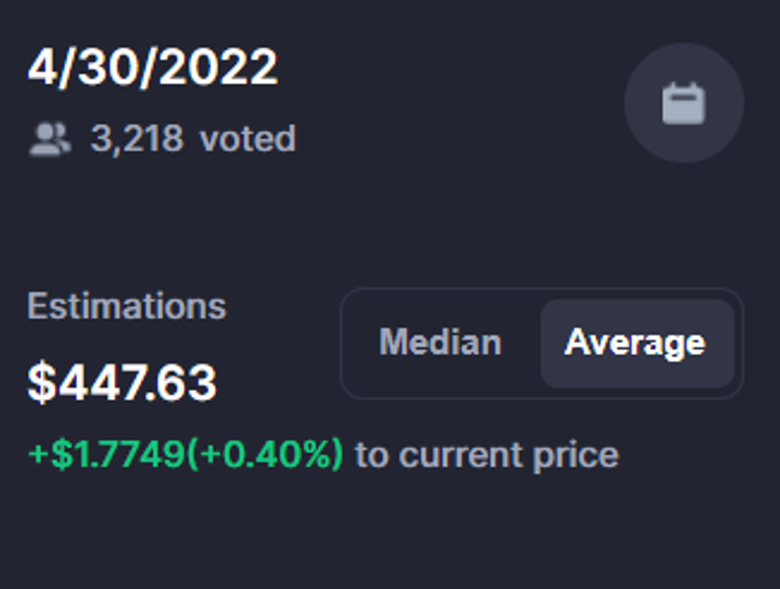Screen dimensions: 780x589
Task: Open the calendar date picker
Action: (684, 104)
